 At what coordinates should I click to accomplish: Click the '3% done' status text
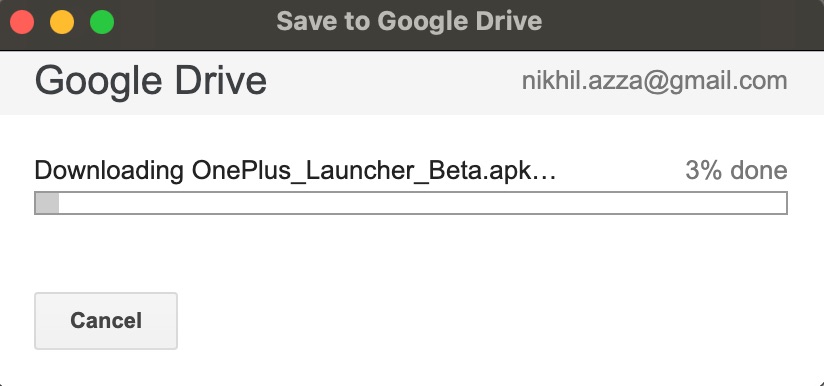pos(736,171)
